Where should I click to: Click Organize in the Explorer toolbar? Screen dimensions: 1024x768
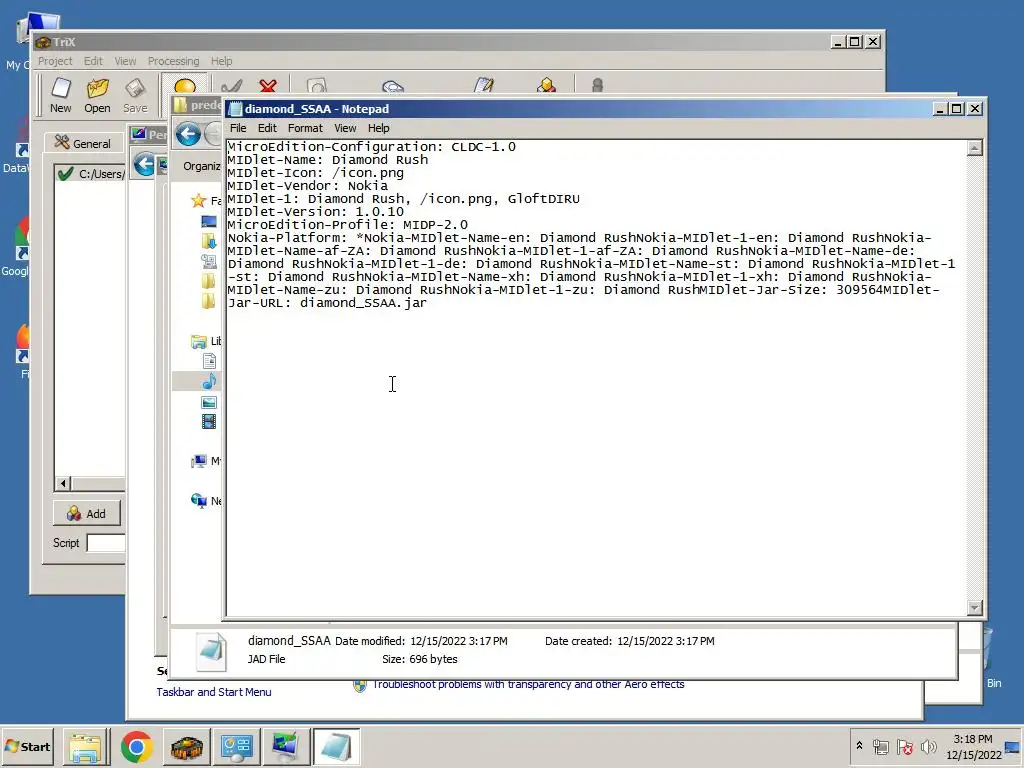click(201, 166)
